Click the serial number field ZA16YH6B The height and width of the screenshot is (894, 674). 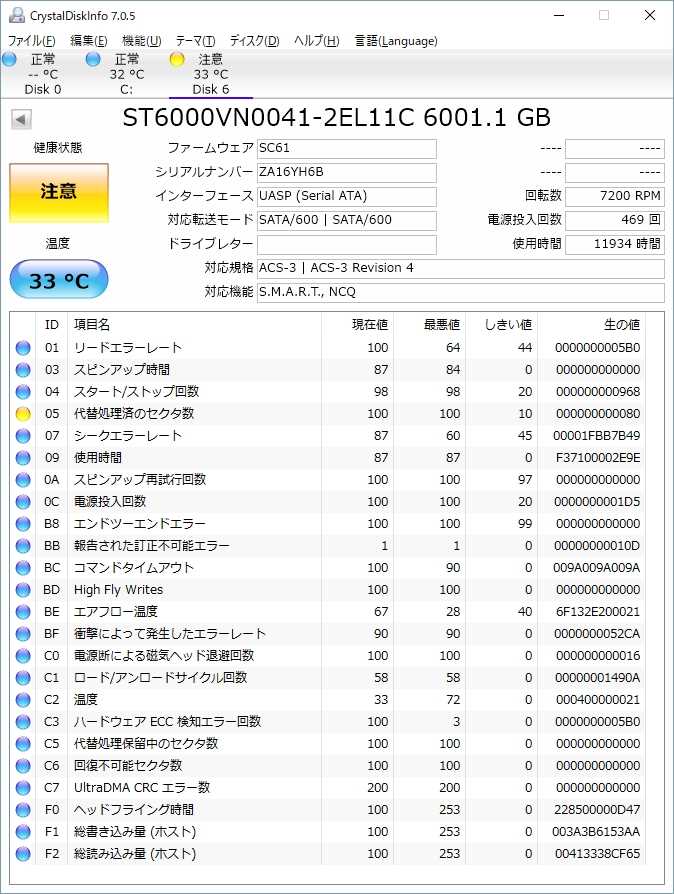(347, 172)
